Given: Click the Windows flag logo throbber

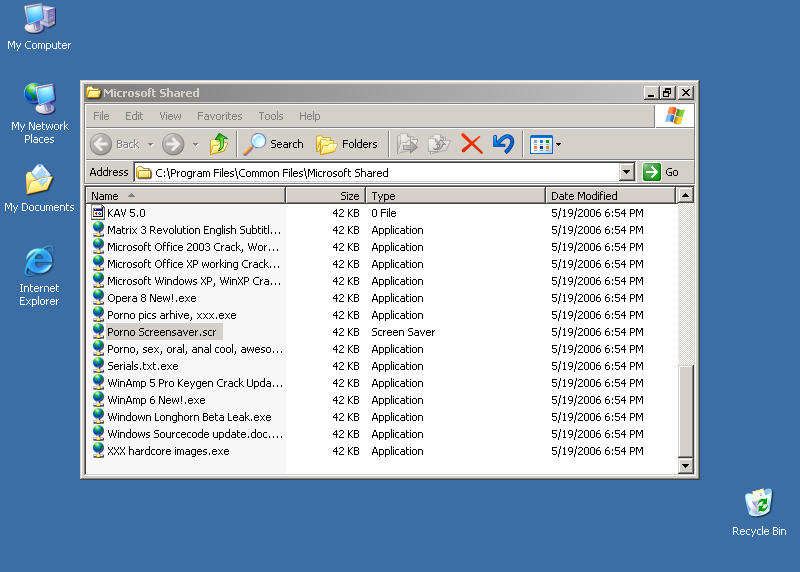Looking at the screenshot, I should (x=674, y=116).
